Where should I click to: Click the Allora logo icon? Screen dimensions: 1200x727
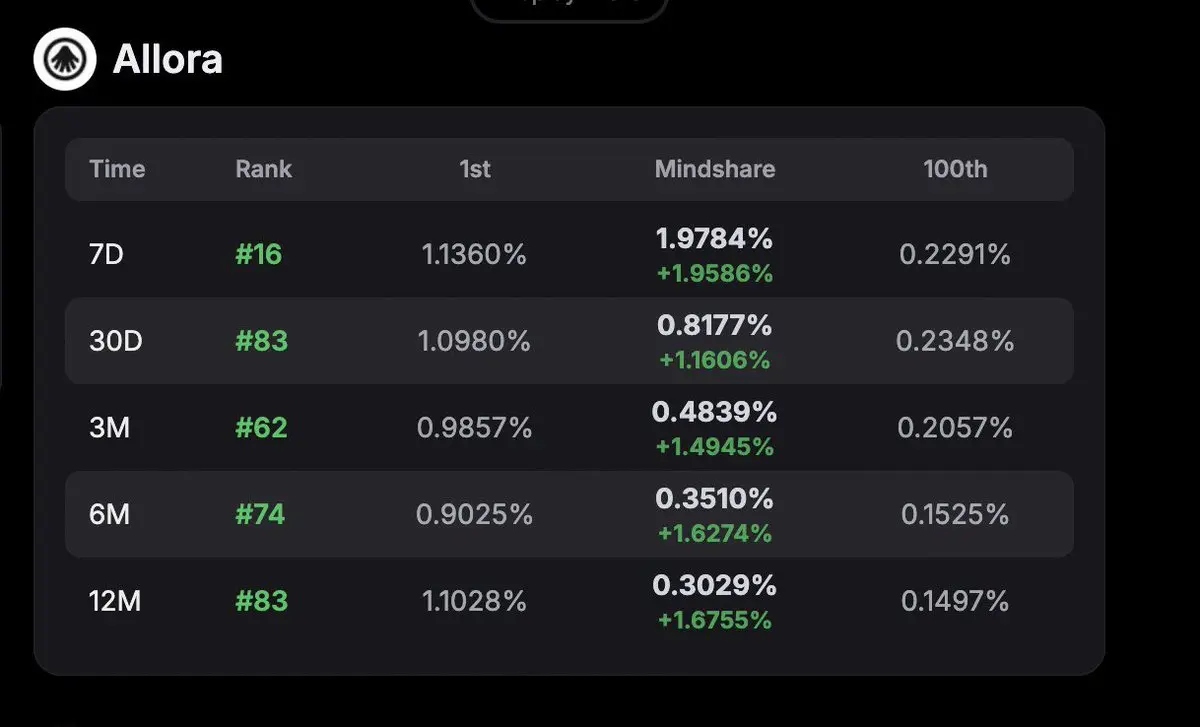click(65, 59)
